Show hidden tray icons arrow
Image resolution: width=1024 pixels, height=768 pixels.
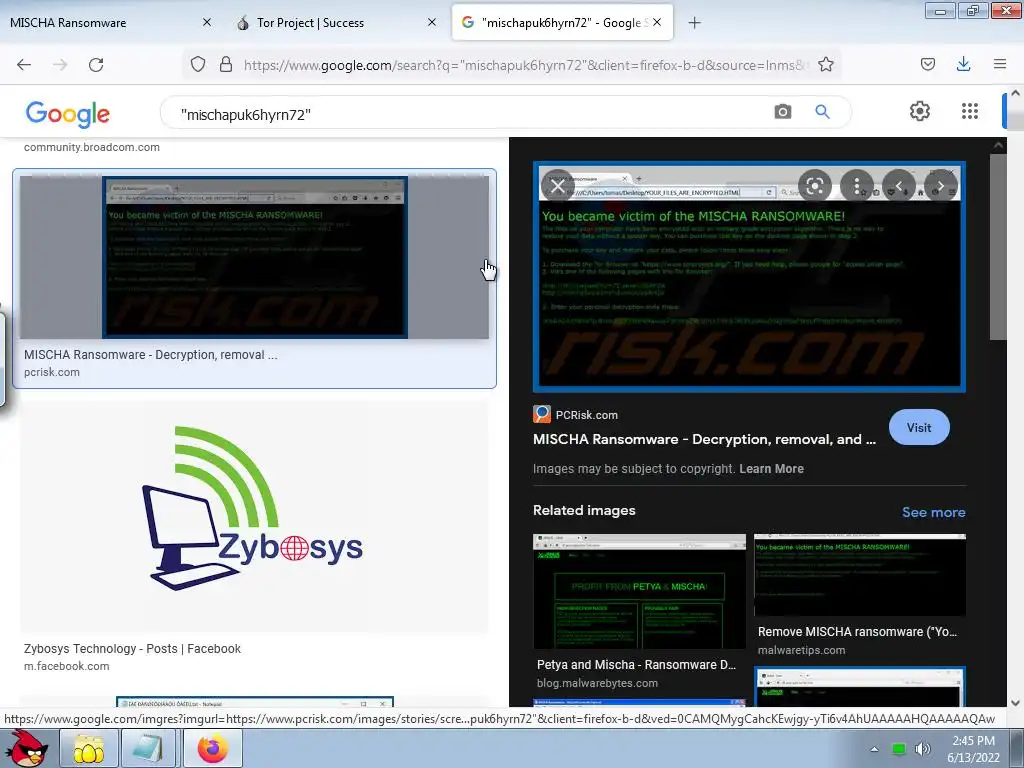[x=874, y=749]
